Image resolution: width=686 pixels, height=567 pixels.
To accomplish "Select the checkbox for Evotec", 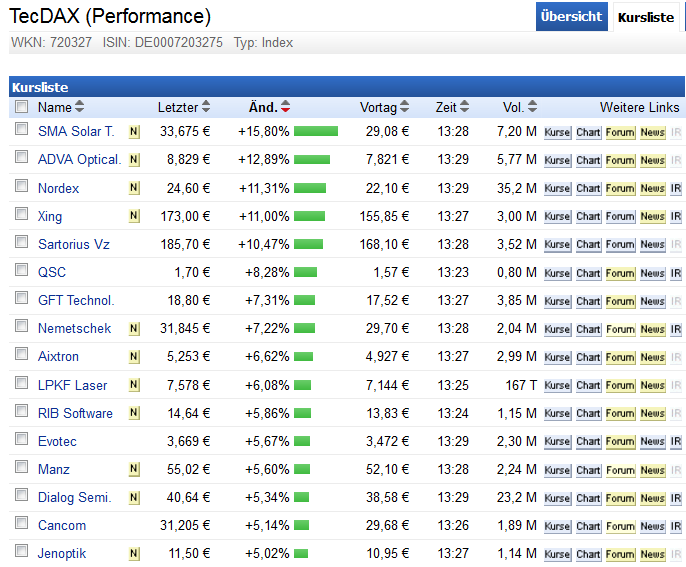I will coord(21,438).
